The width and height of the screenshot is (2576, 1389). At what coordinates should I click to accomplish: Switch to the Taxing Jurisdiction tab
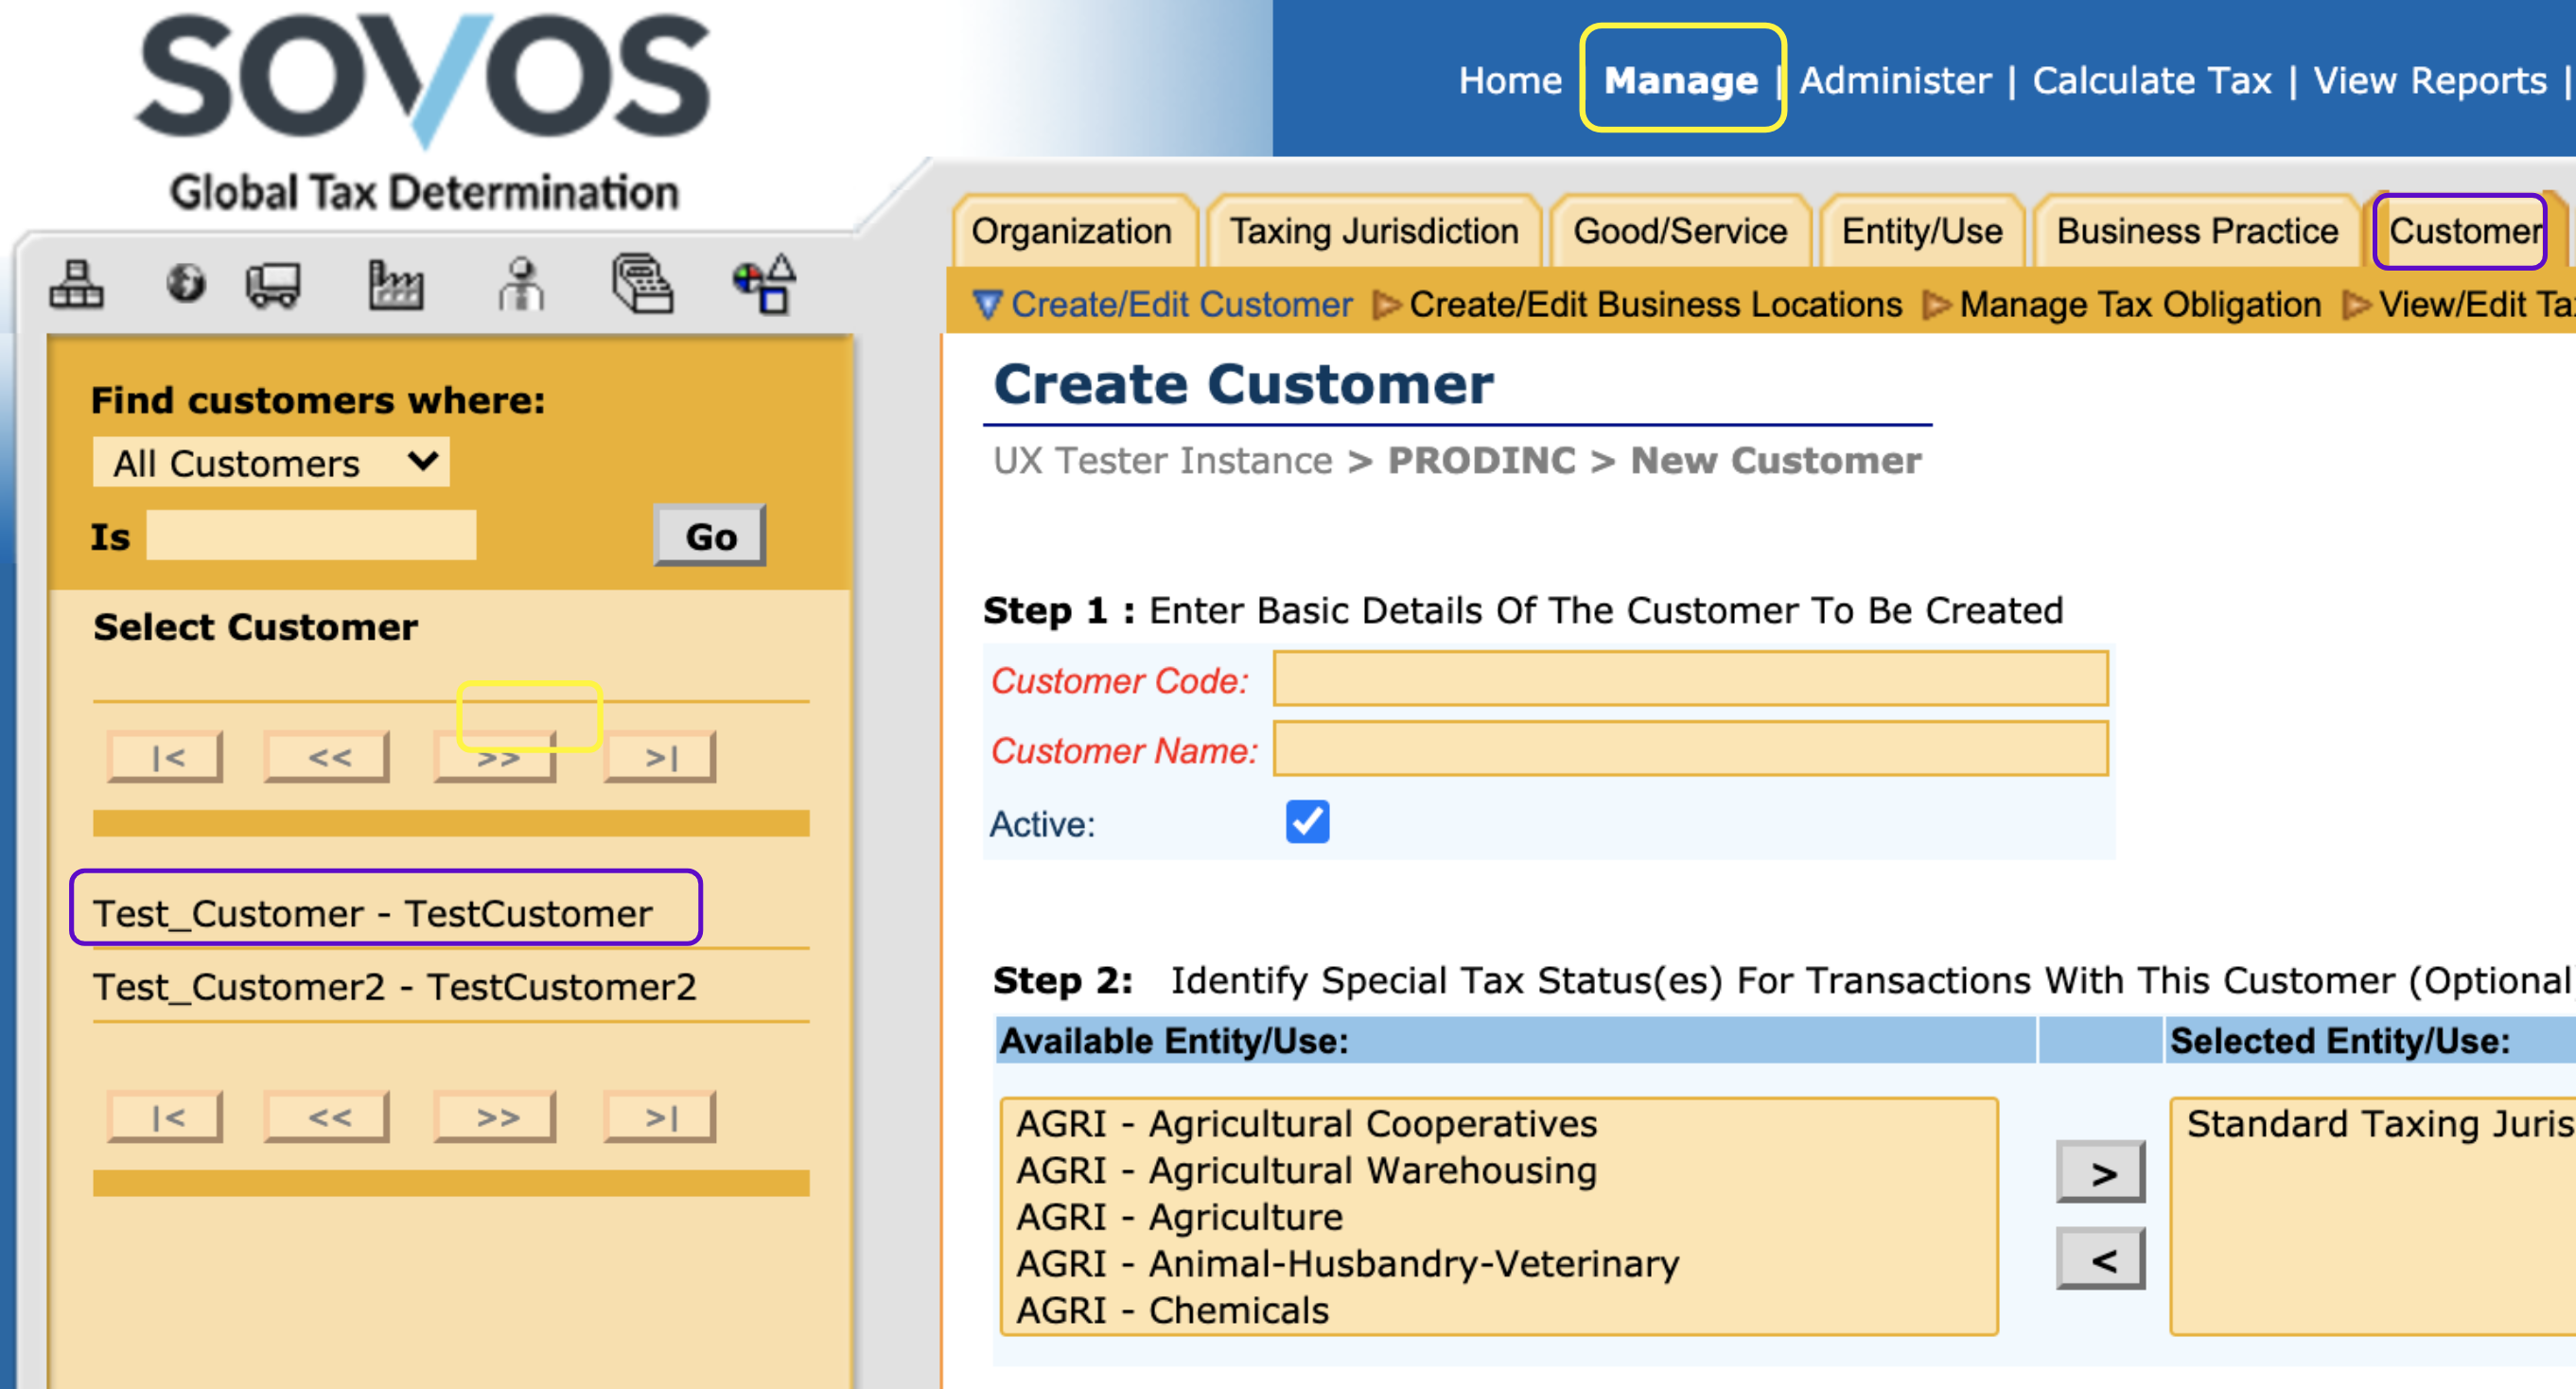click(x=1373, y=231)
